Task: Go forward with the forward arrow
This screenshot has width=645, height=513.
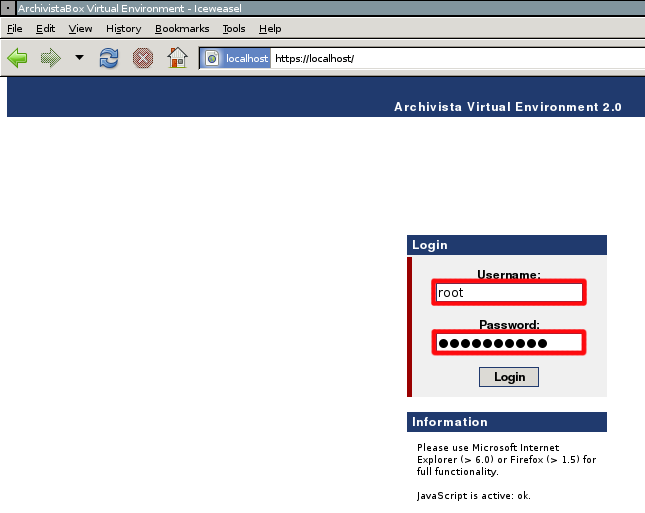Action: 51,58
